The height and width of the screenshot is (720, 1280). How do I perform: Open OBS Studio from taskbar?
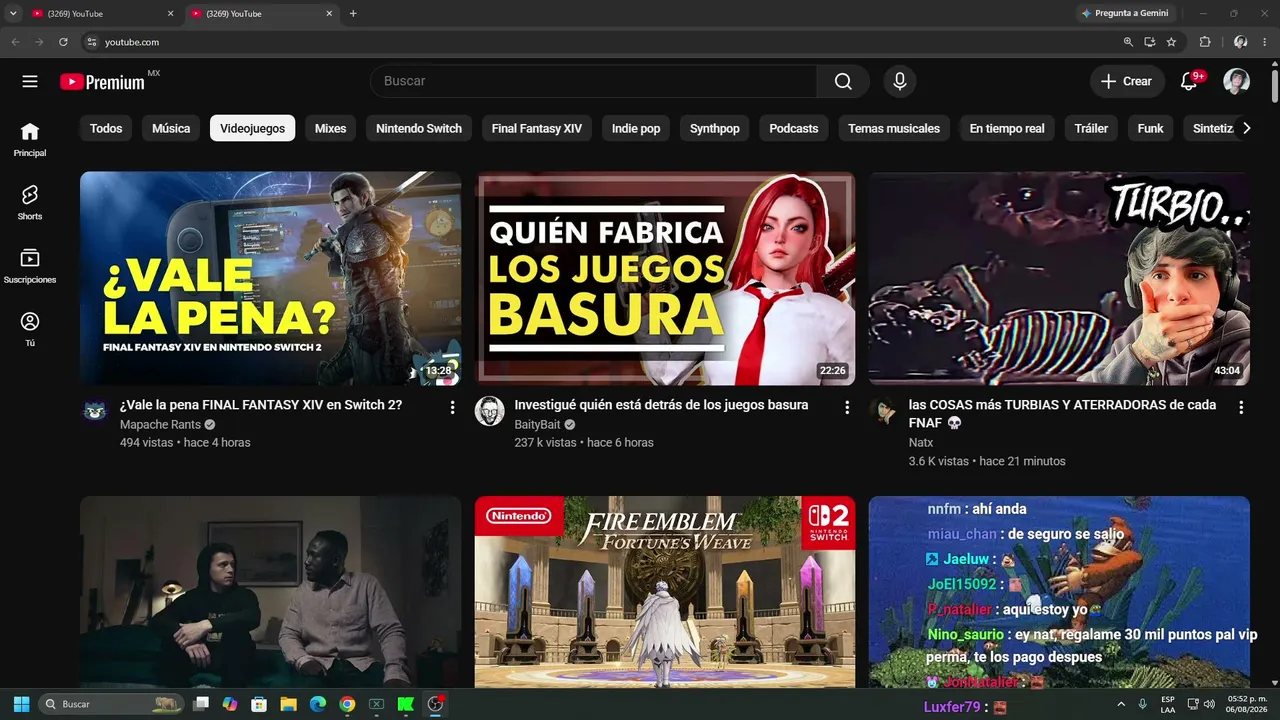pos(435,704)
